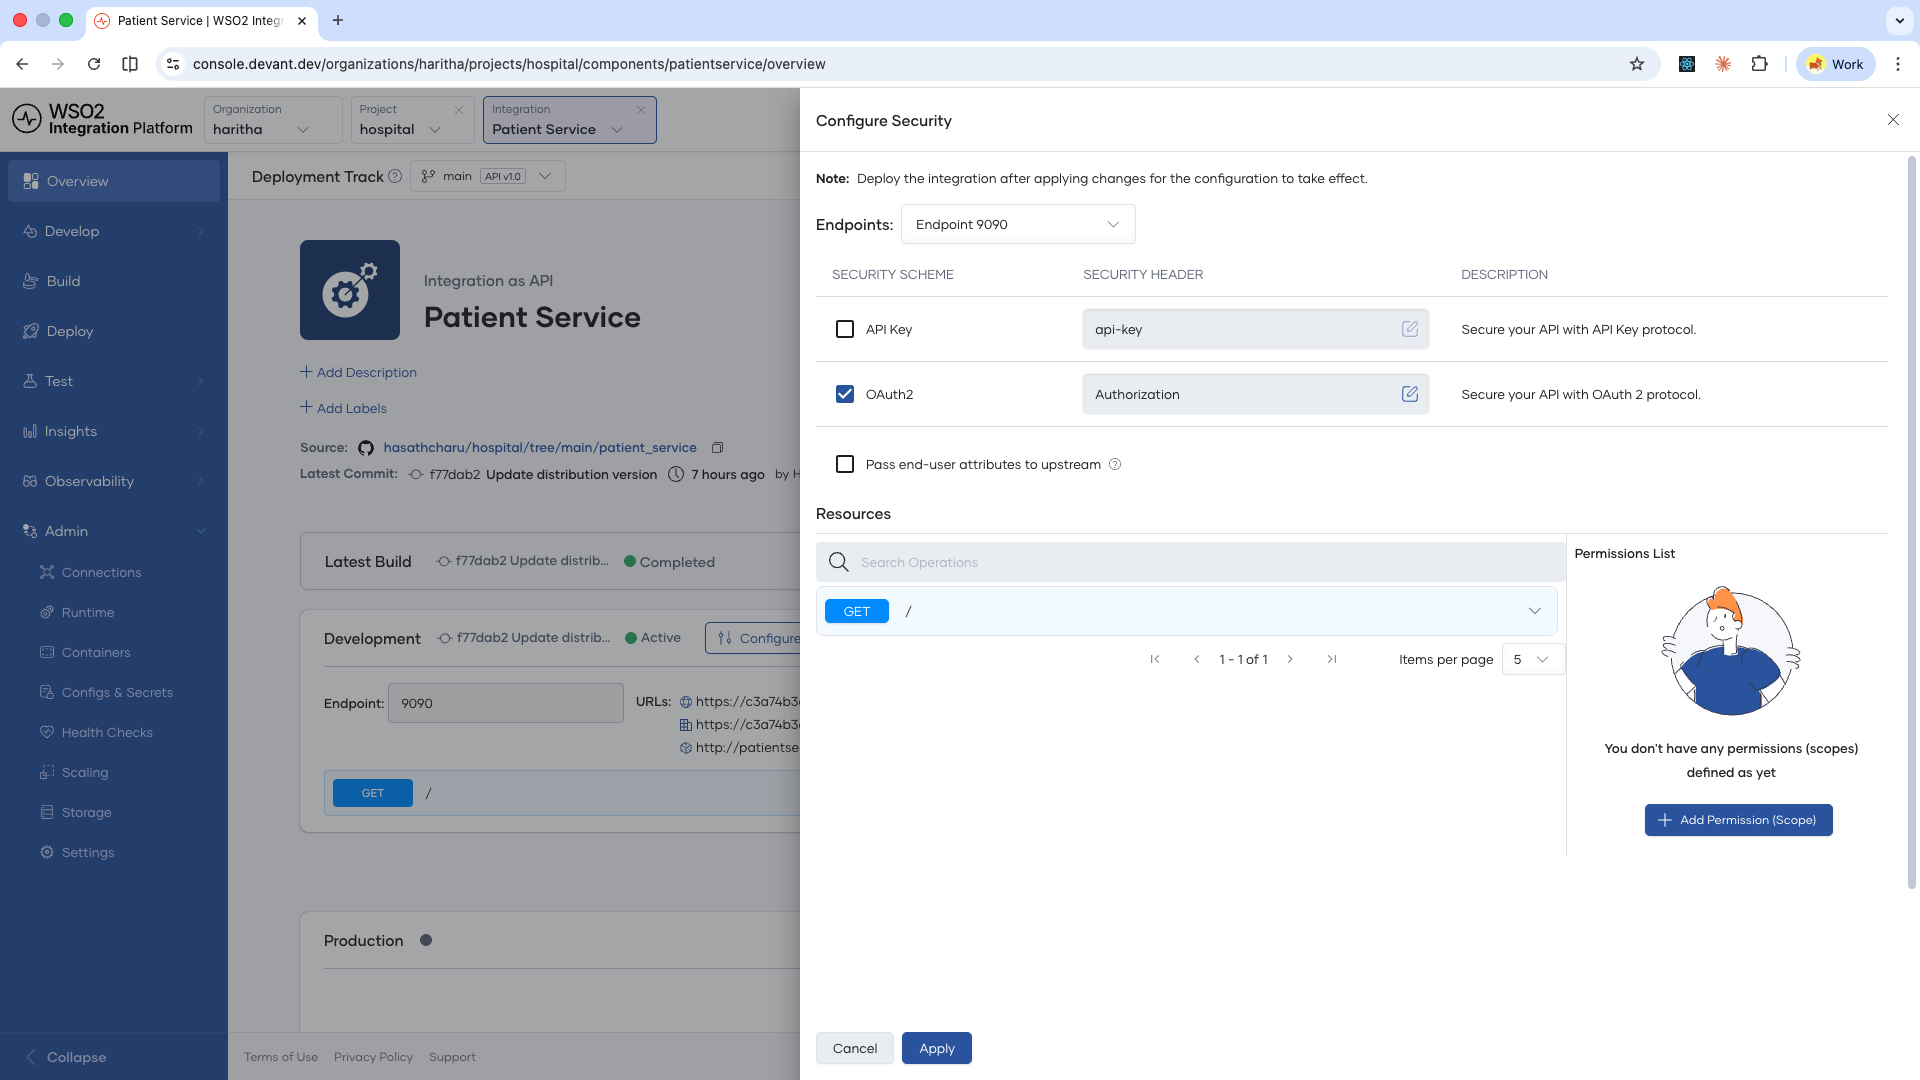Uncheck the OAuth2 security scheme
Image resolution: width=1920 pixels, height=1080 pixels.
pos(845,394)
